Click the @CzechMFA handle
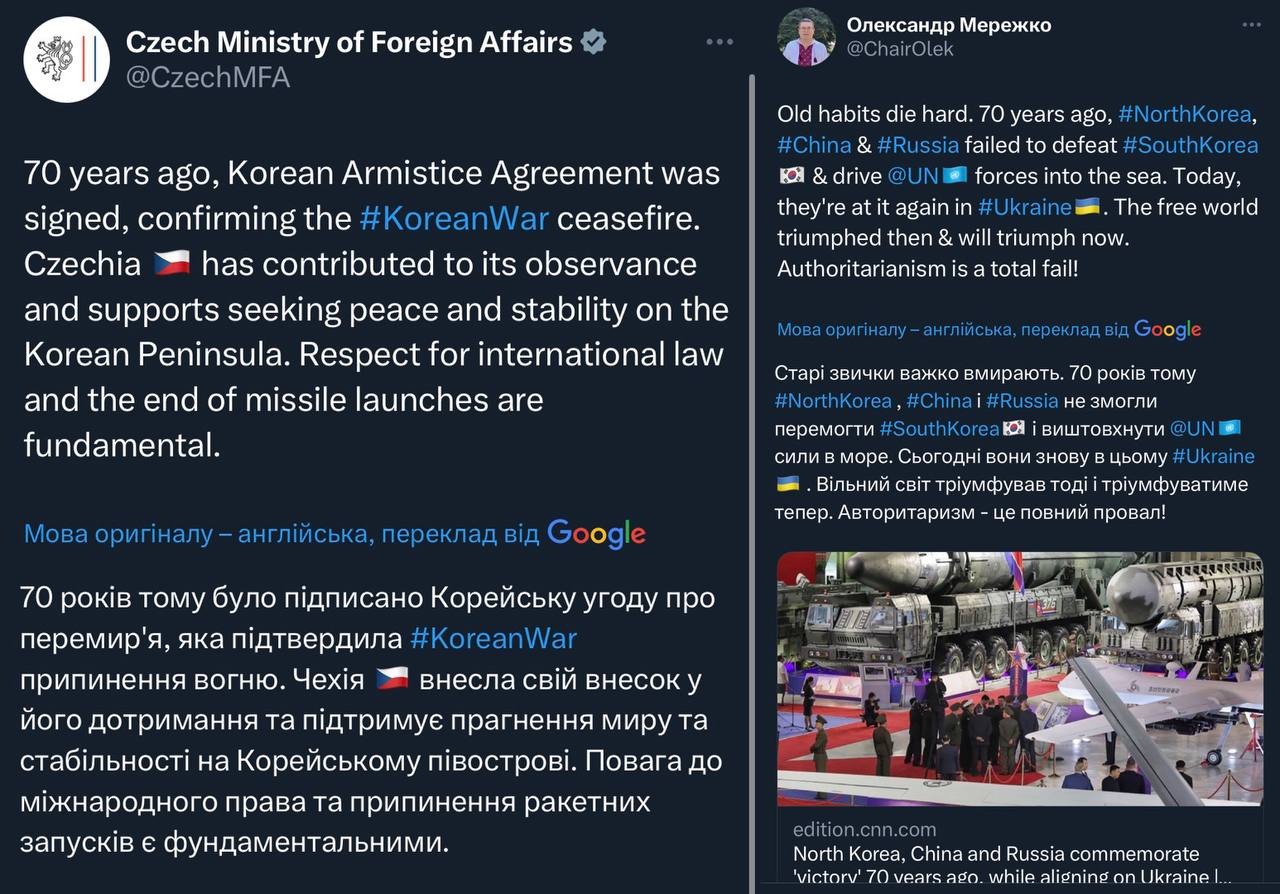The image size is (1280, 894). pos(208,77)
